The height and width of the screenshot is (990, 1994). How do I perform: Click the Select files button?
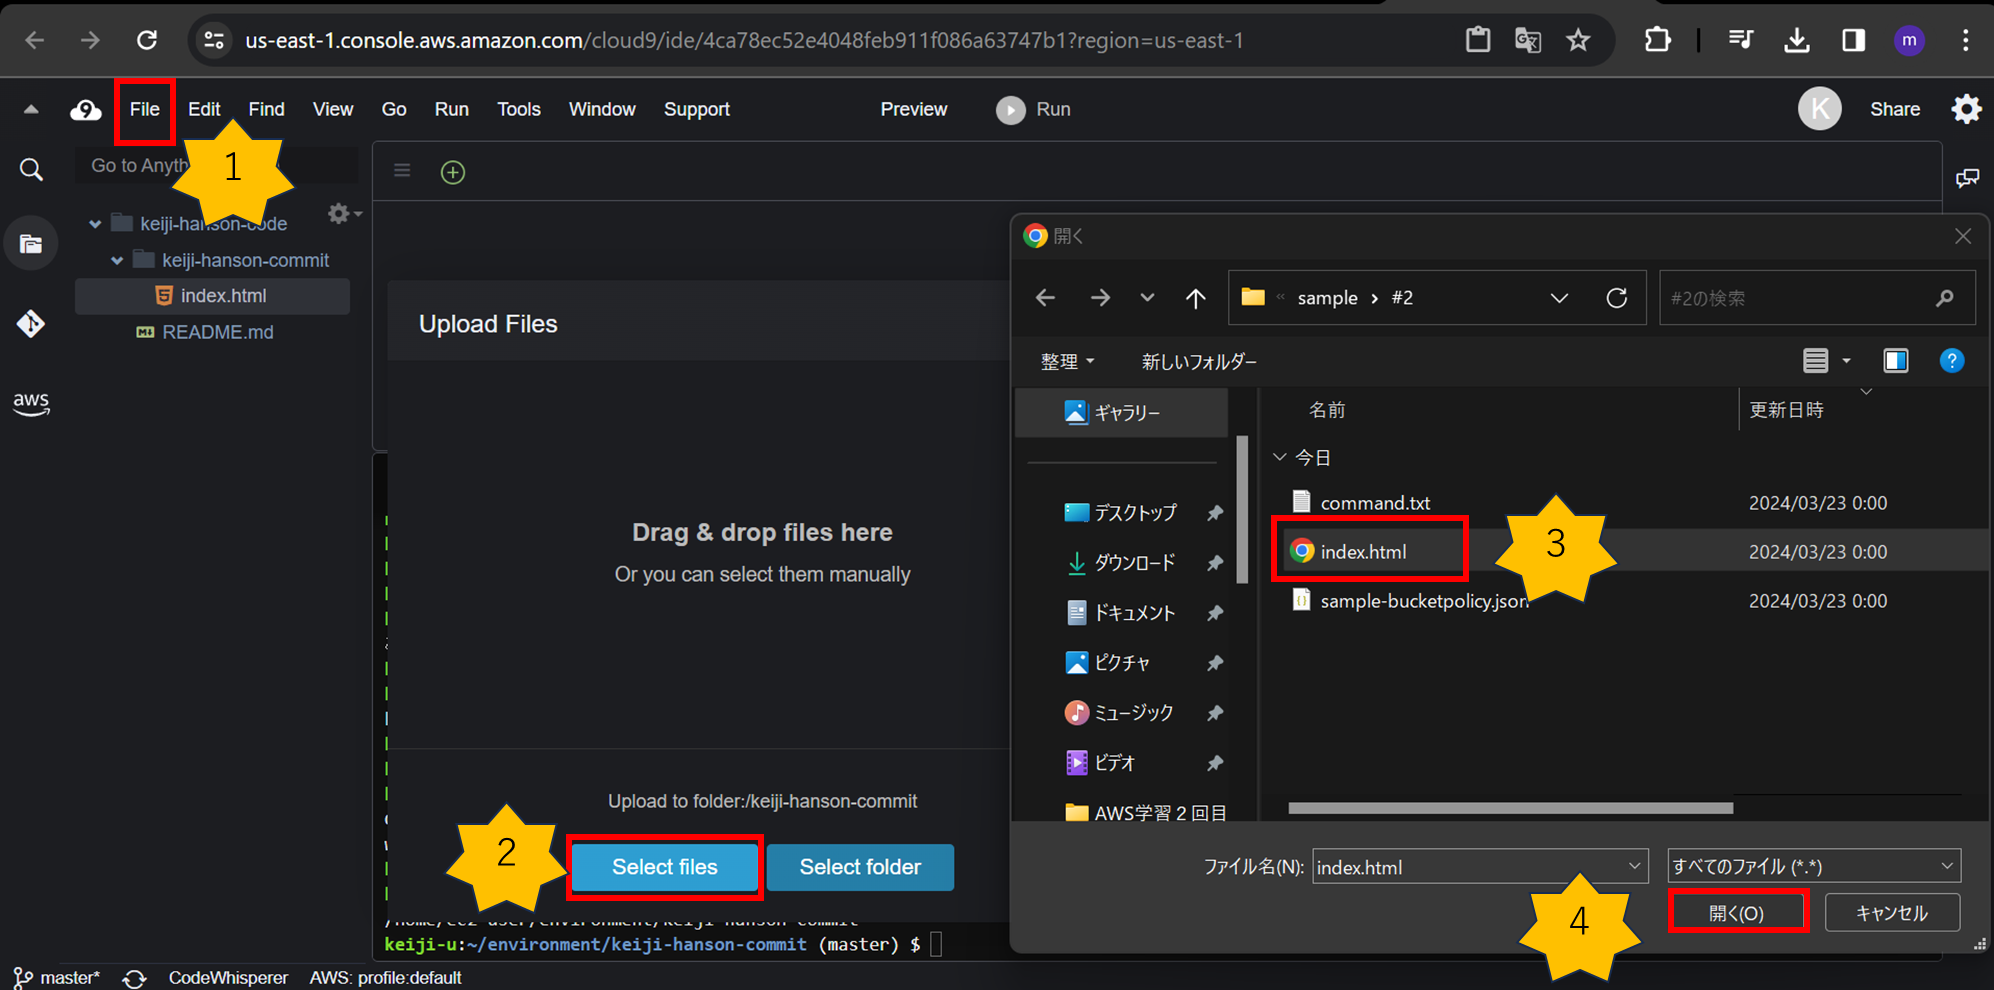pos(665,867)
